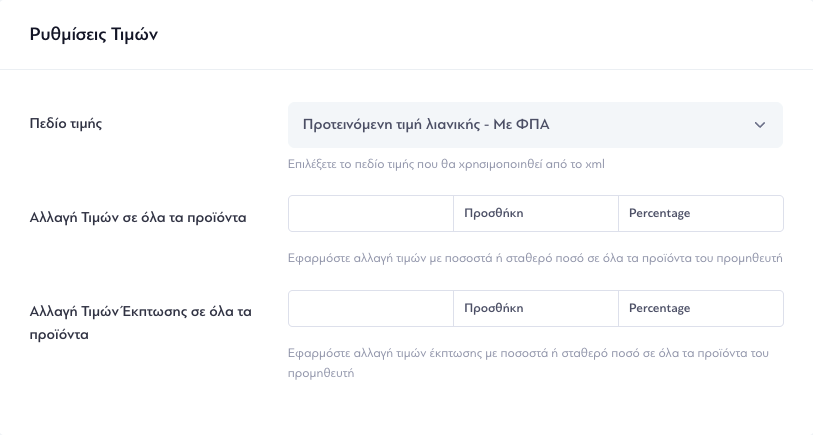Click the hint below the Αλλαγή Τιμών row
The height and width of the screenshot is (435, 813).
coord(535,258)
